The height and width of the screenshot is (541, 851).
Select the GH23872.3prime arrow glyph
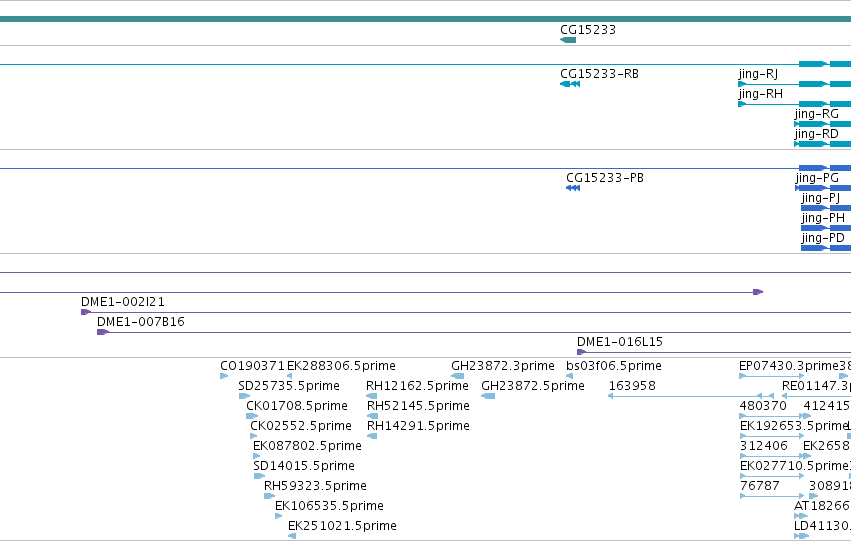click(458, 376)
